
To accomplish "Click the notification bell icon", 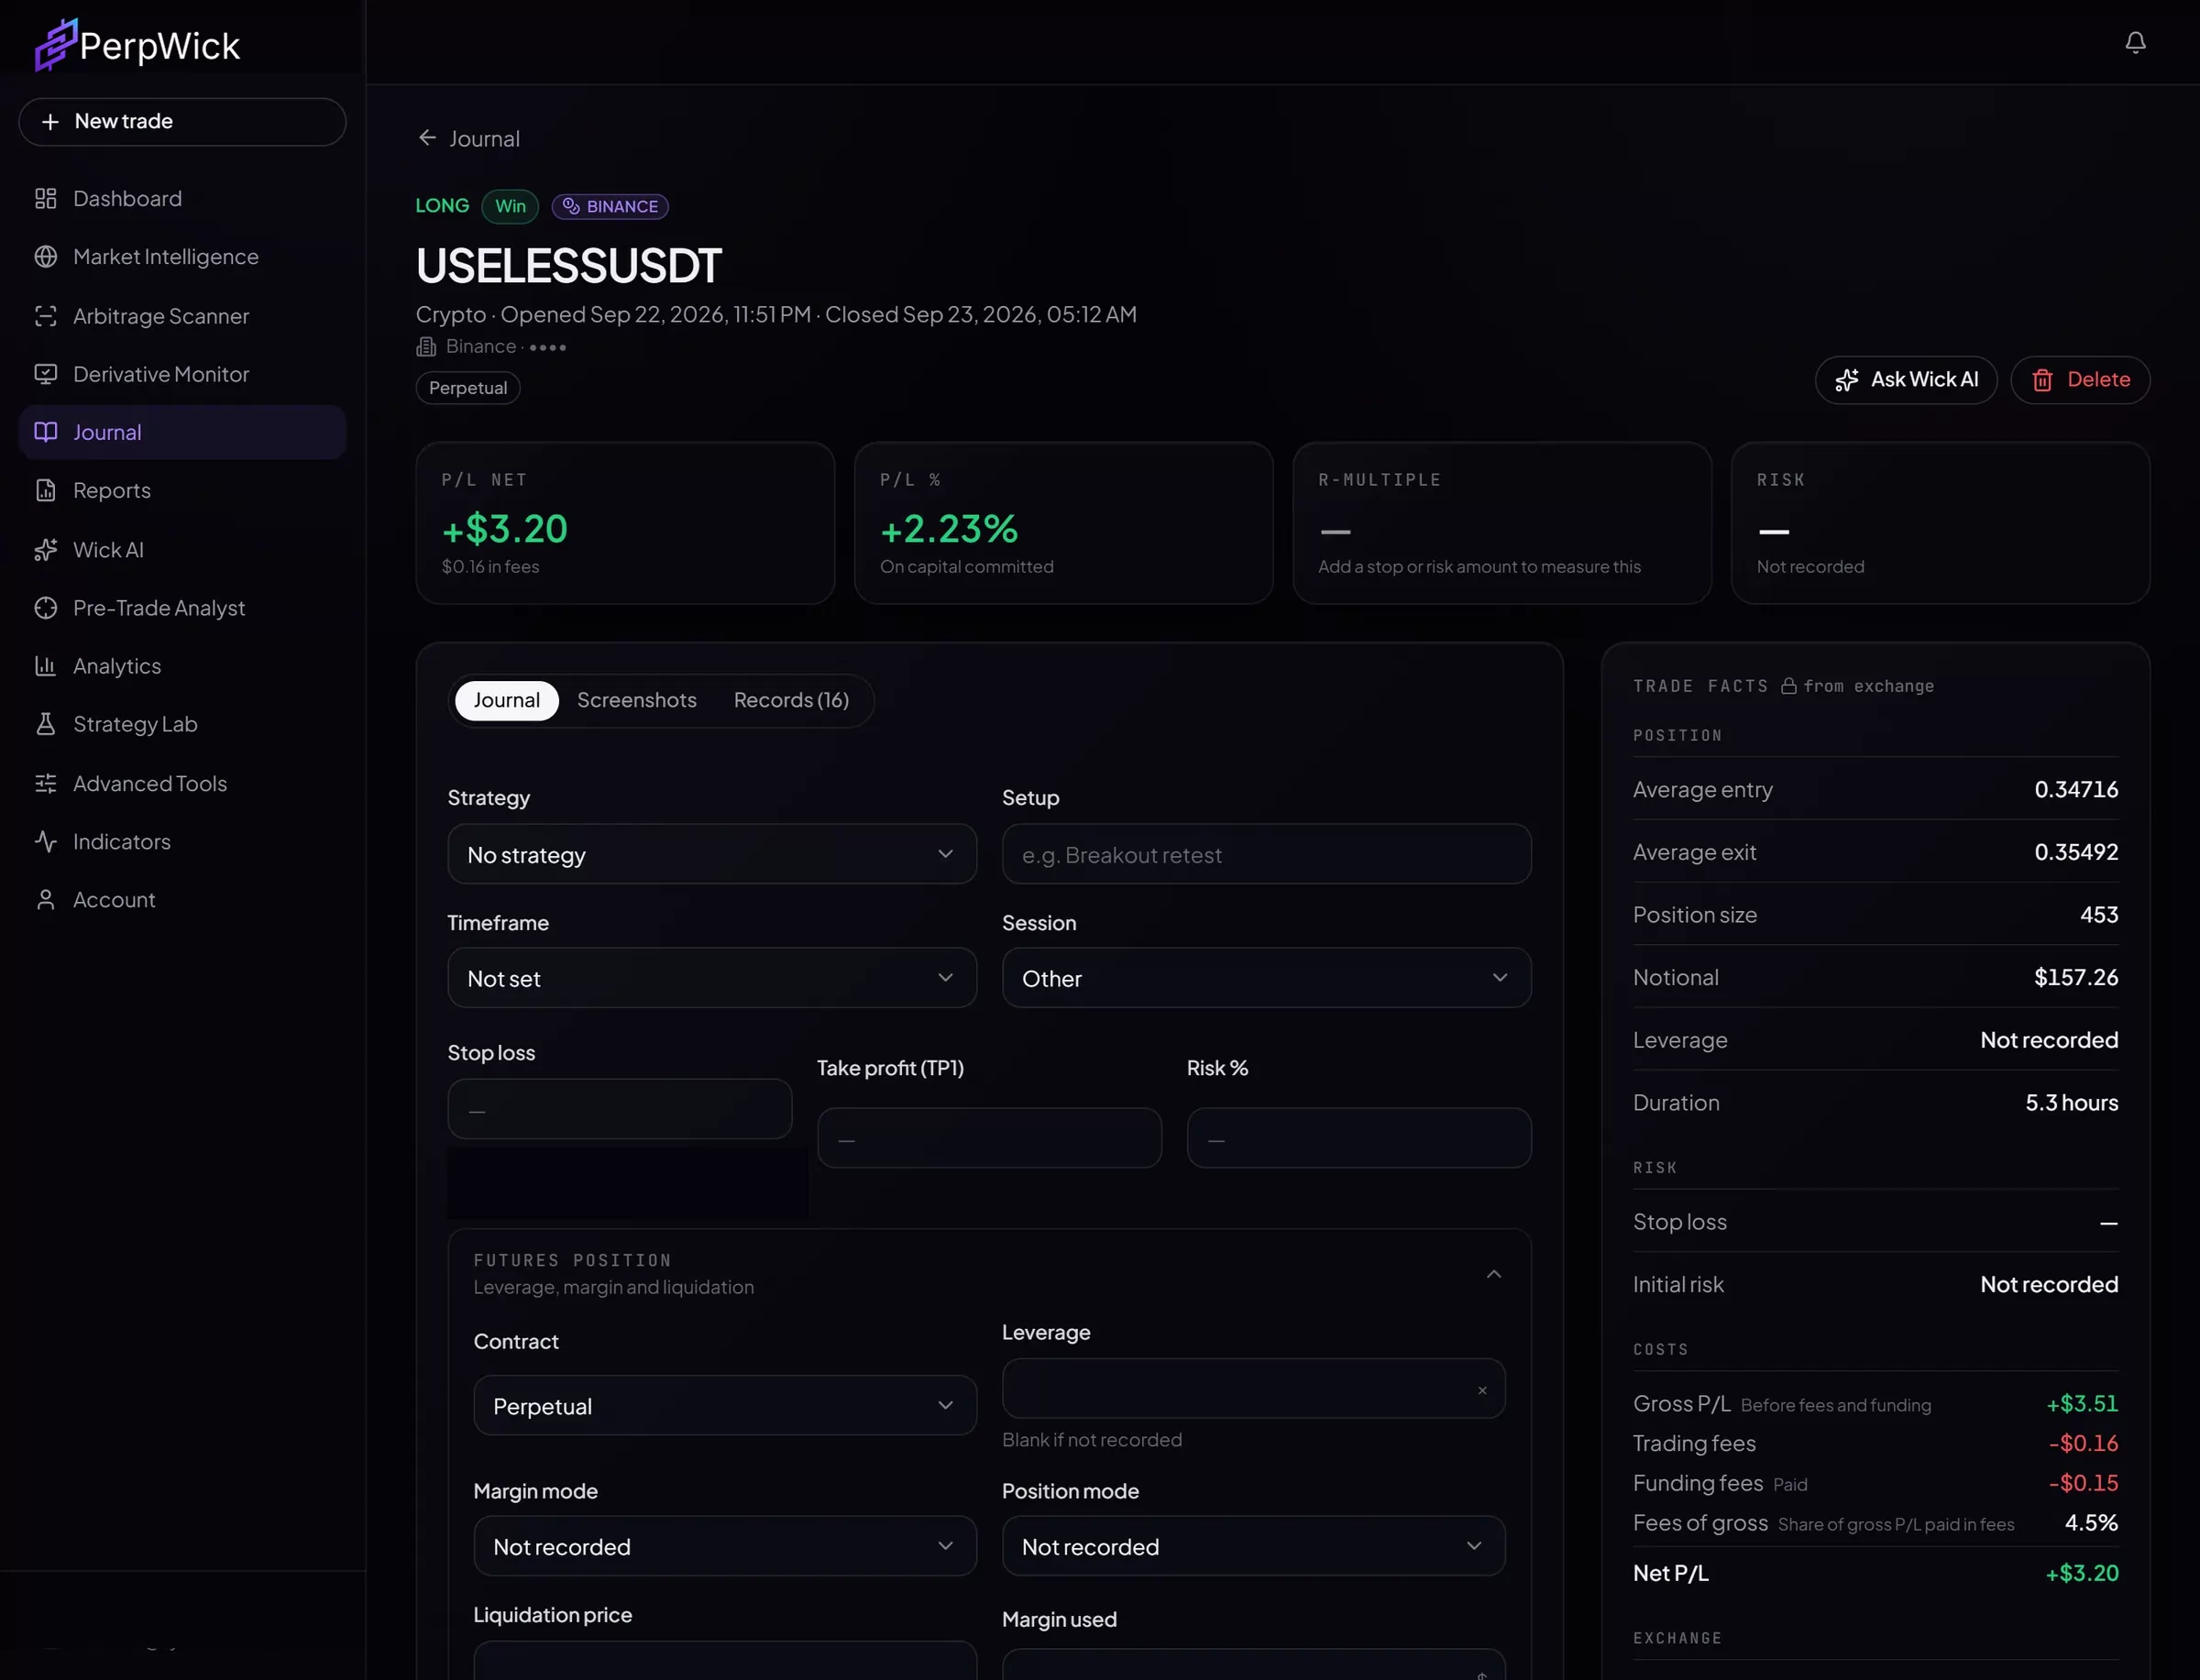I will coord(2135,42).
